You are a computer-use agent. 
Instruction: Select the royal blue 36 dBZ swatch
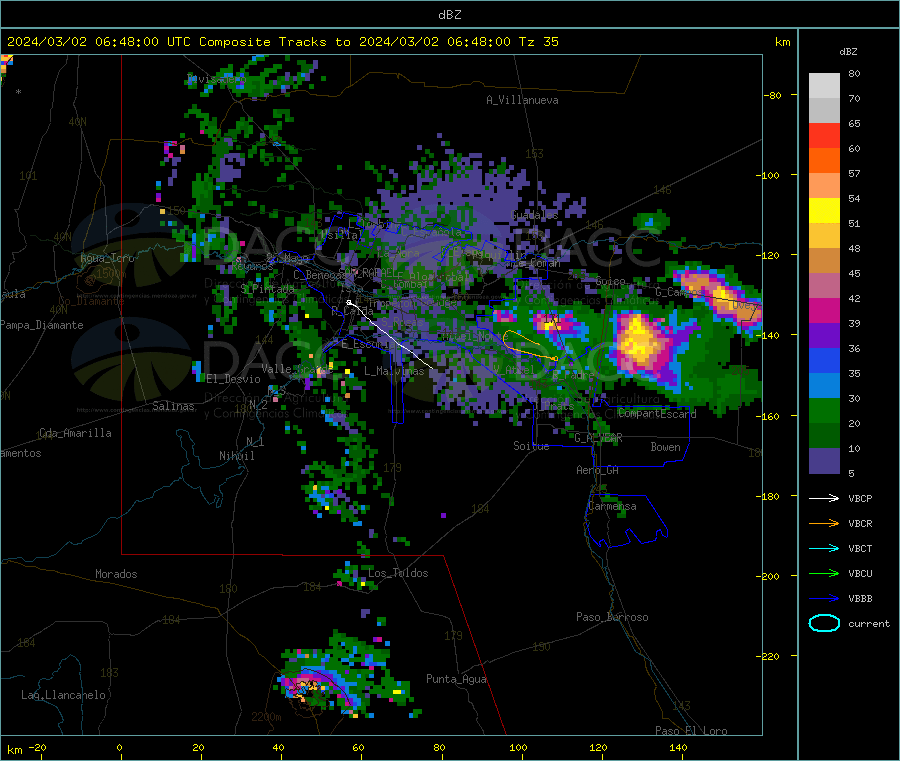824,360
